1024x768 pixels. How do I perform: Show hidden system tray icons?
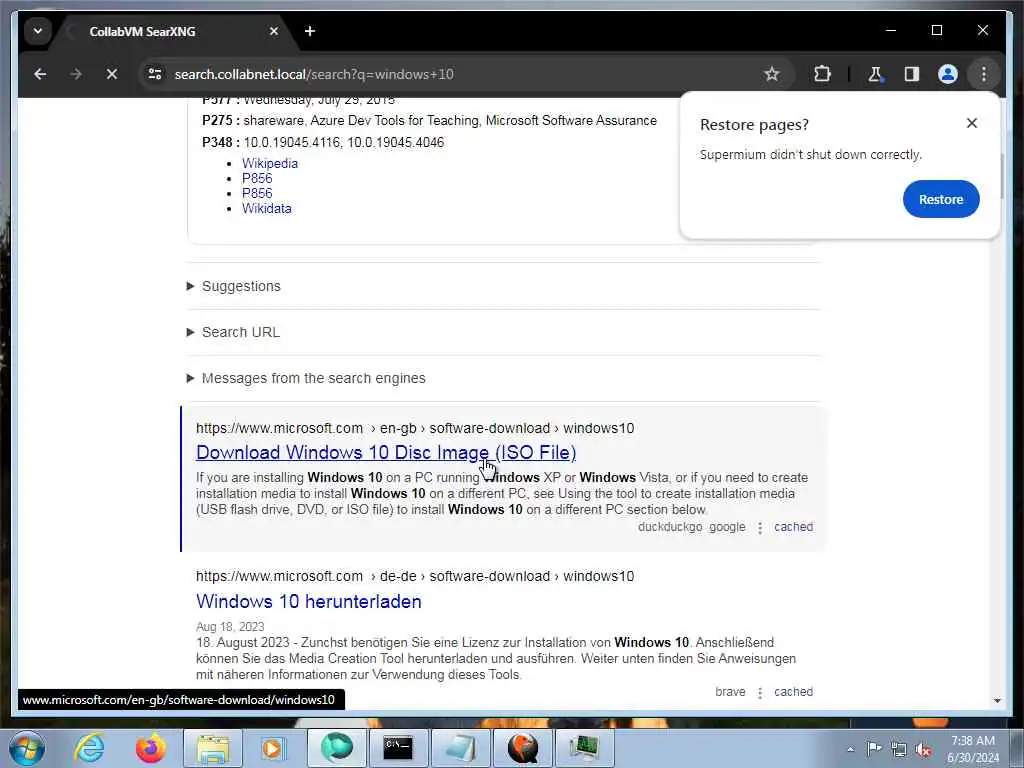850,749
